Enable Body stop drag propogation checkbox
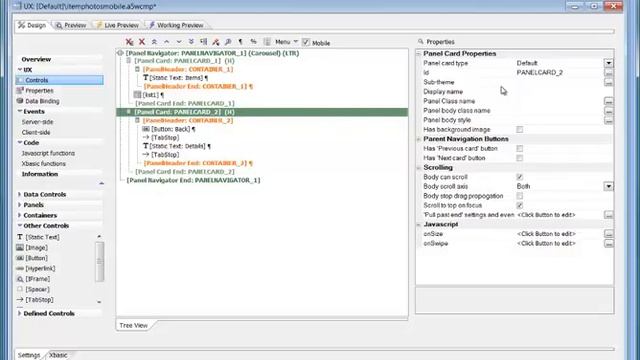The width and height of the screenshot is (640, 360). tap(520, 196)
